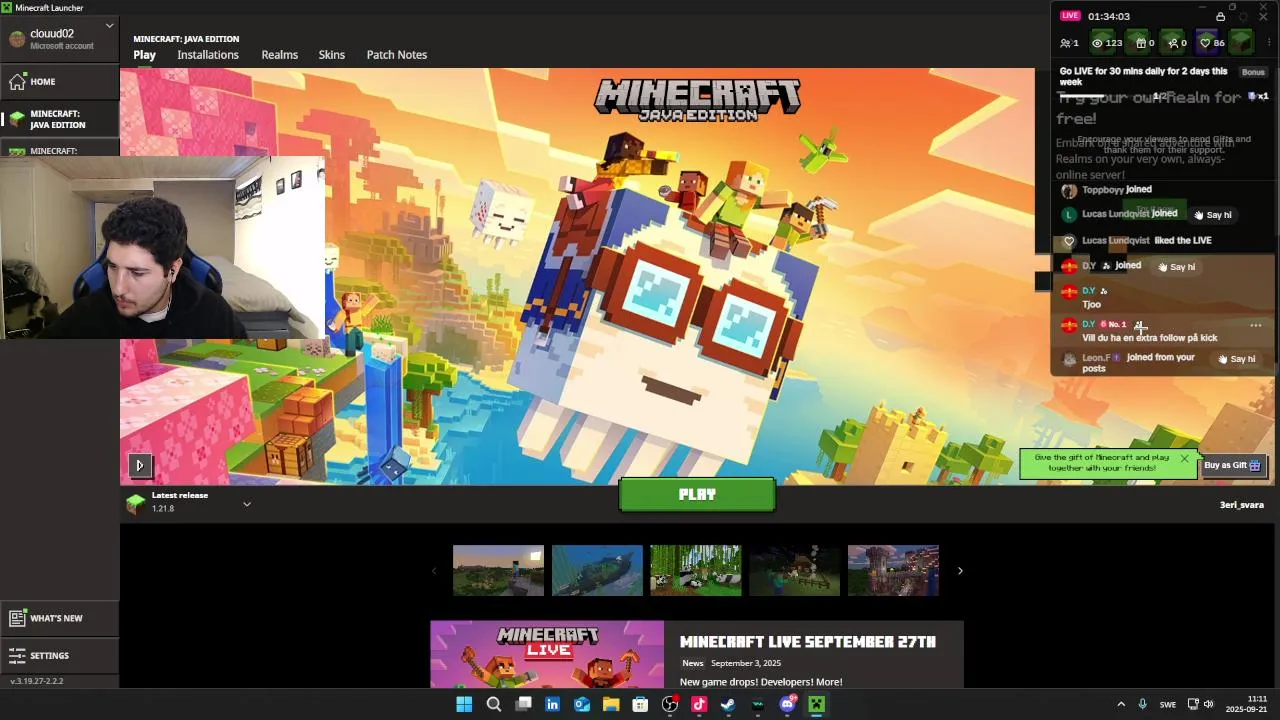
Task: Open the cherry blossom build carousel thumbnail
Action: point(893,570)
